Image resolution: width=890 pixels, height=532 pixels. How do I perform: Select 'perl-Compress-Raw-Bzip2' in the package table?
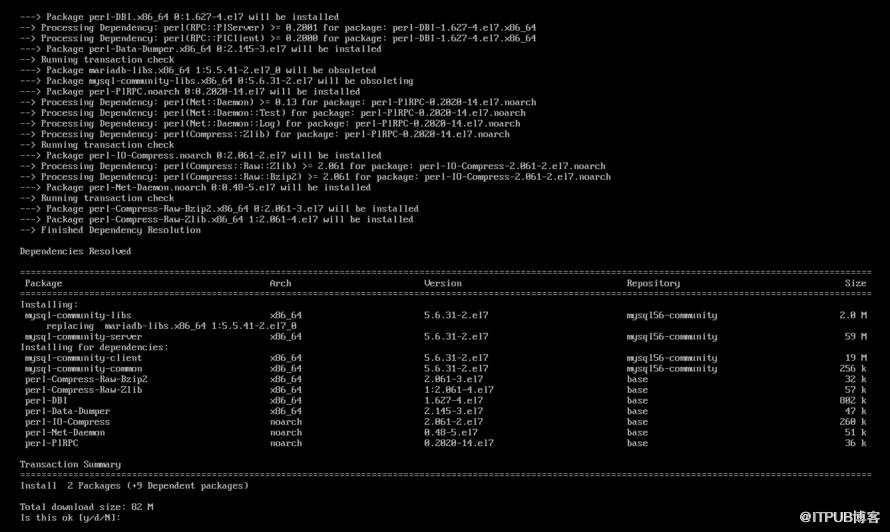click(x=86, y=379)
